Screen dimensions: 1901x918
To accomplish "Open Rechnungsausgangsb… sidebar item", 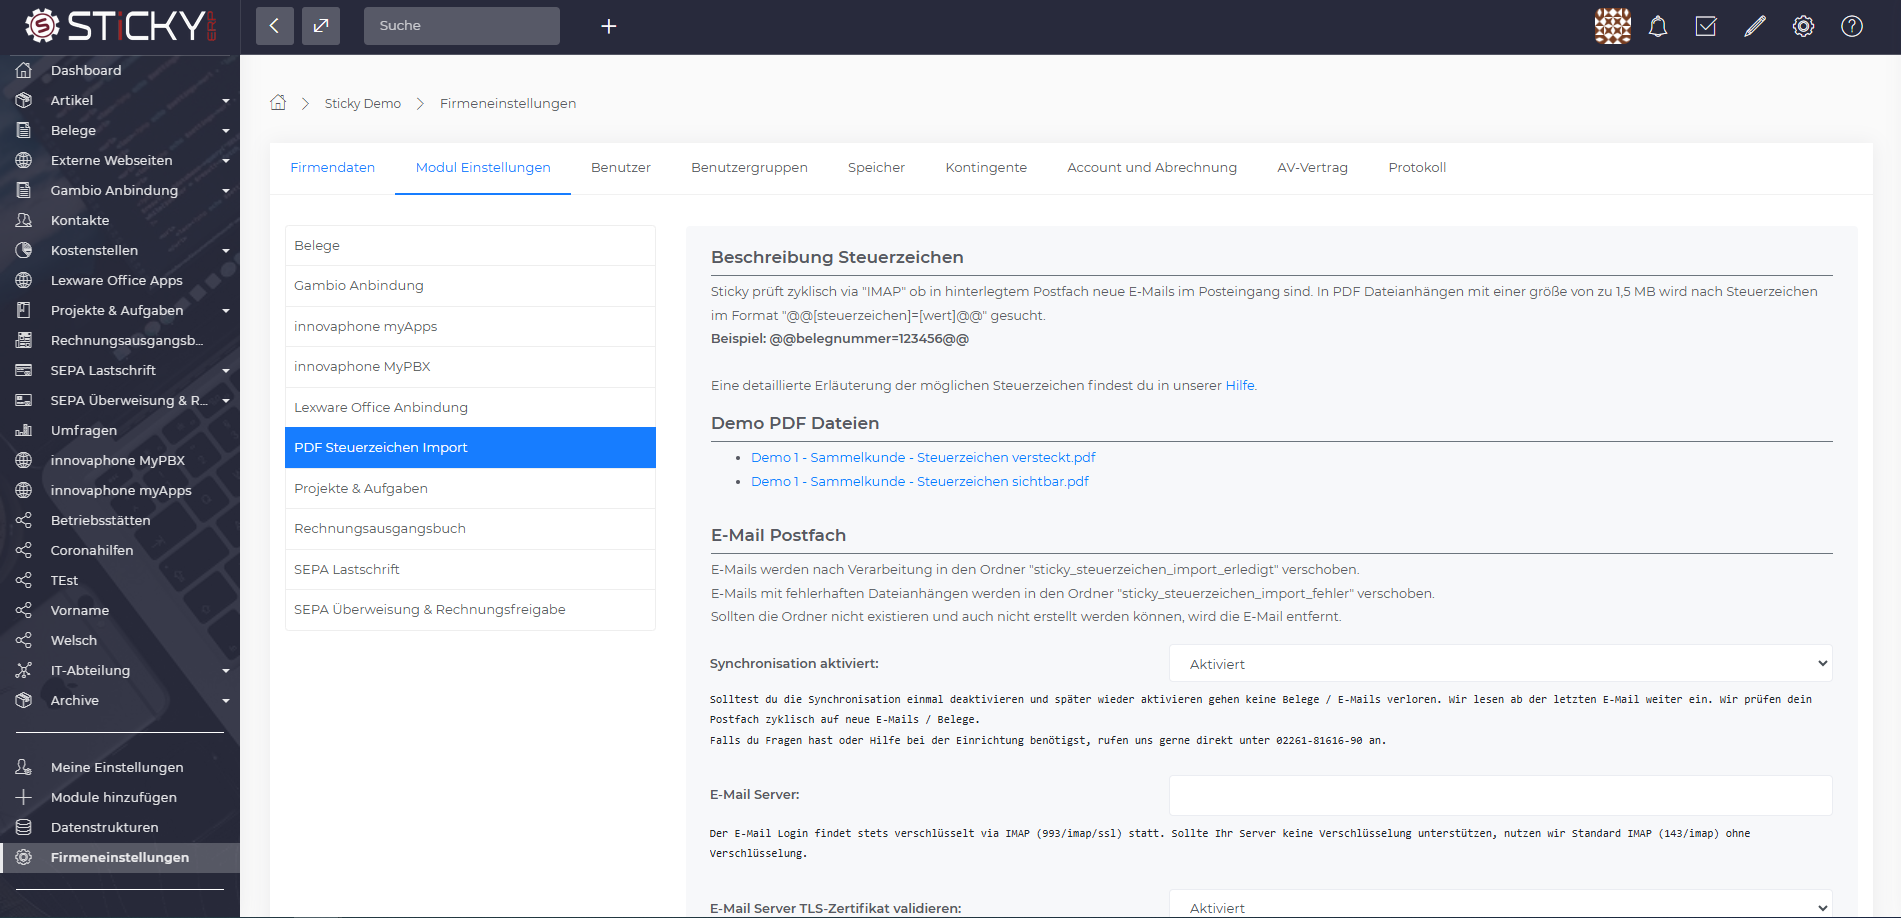I will click(x=120, y=340).
